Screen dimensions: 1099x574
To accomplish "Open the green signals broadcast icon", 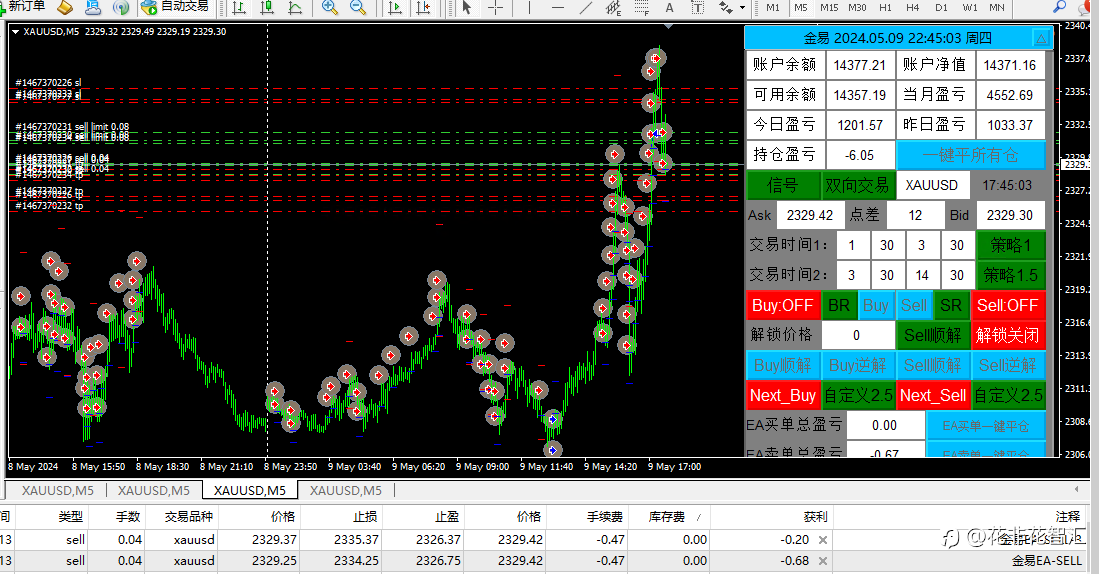I will point(121,8).
